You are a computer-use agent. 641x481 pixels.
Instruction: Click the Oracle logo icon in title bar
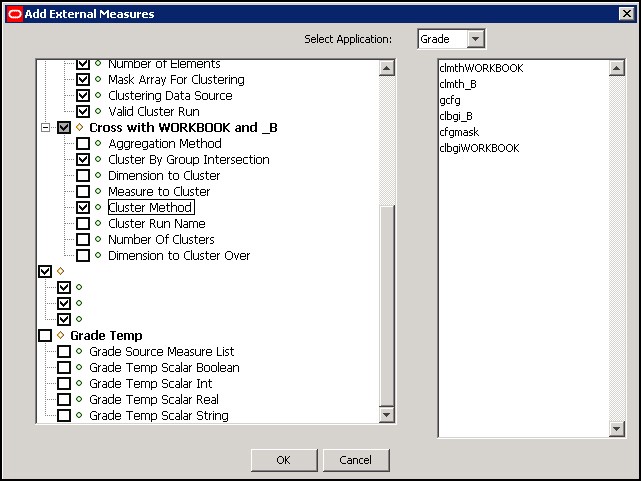click(x=15, y=14)
